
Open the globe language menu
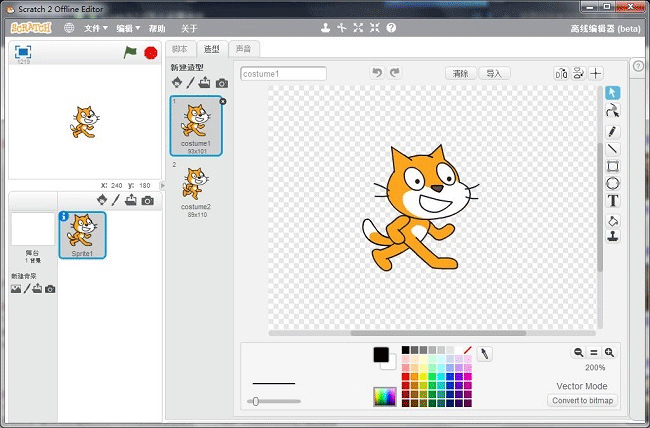pos(69,29)
